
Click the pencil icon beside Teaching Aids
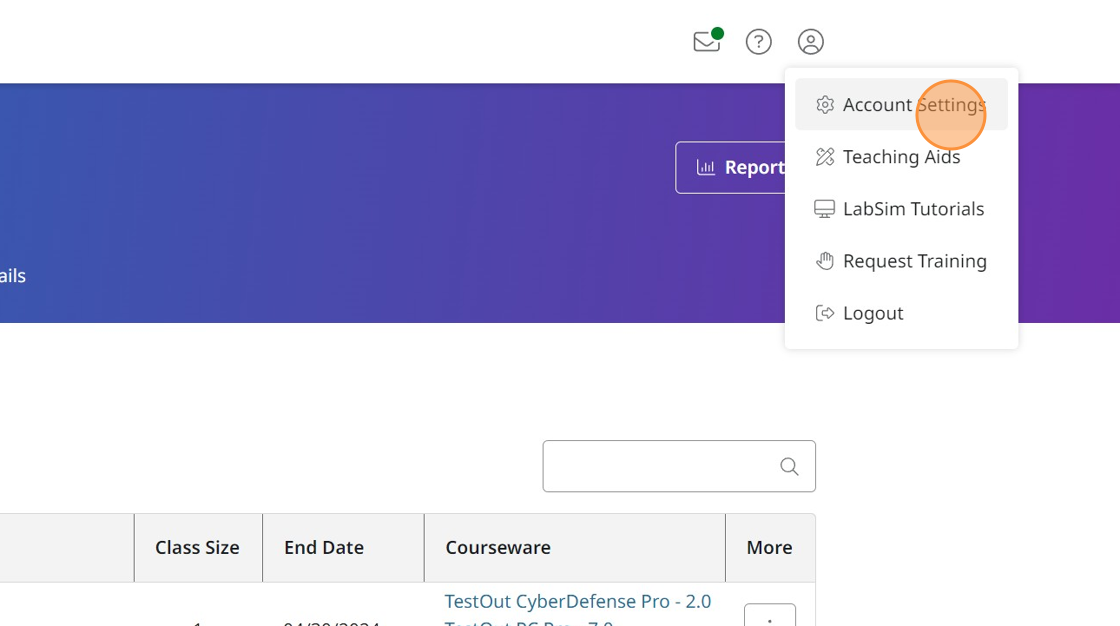825,156
